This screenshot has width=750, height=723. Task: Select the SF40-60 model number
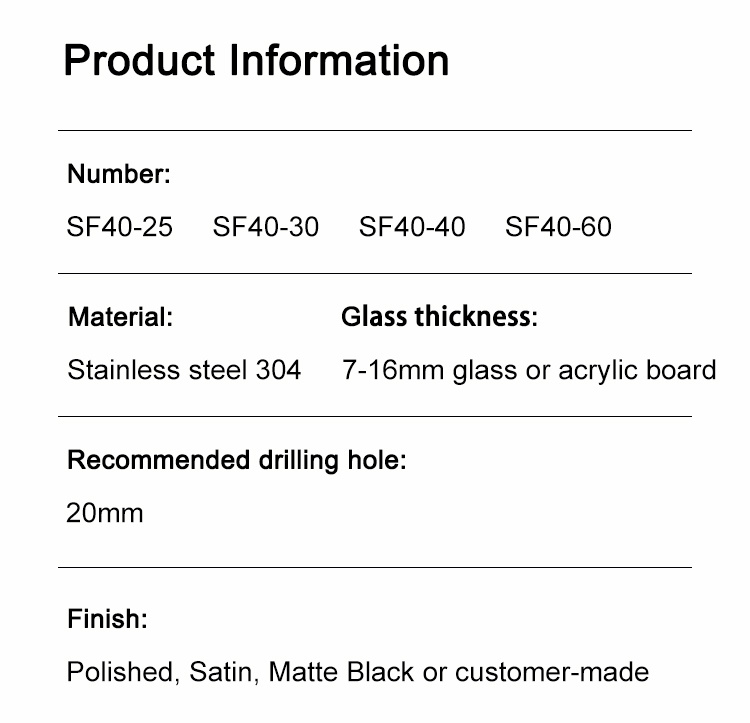coord(559,227)
